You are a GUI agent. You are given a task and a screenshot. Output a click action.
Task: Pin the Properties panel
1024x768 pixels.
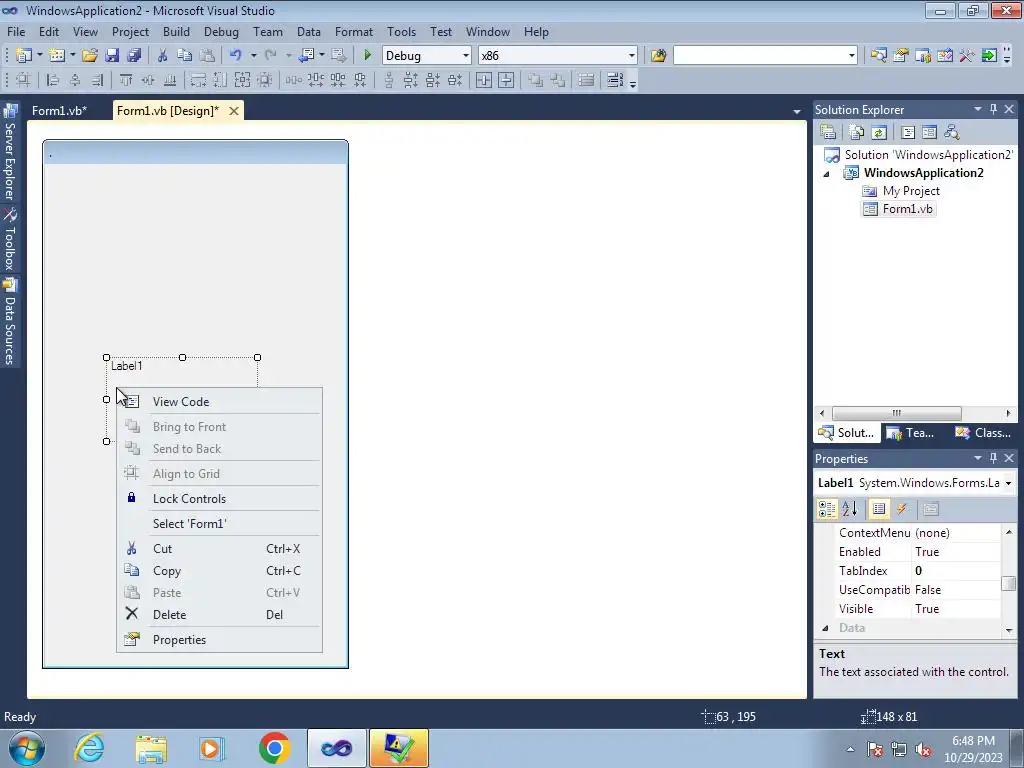[993, 458]
